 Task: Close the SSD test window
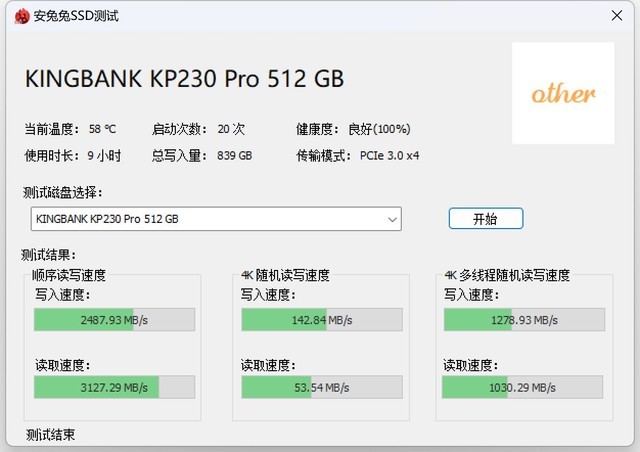coord(617,16)
